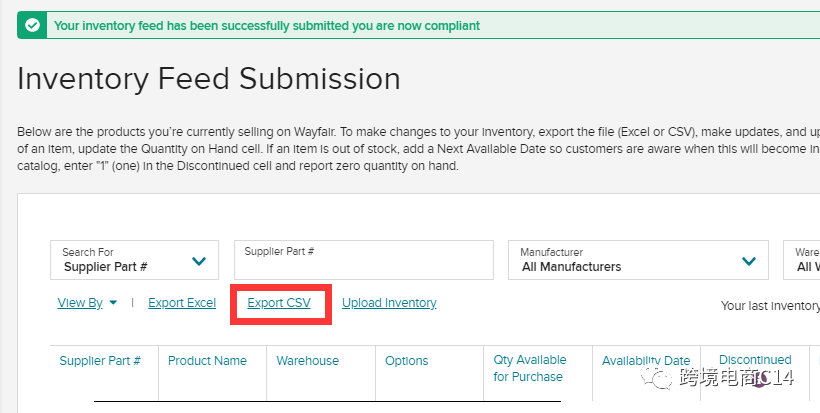Screen dimensions: 820x413
Task: Open the Upload Inventory link
Action: (389, 303)
